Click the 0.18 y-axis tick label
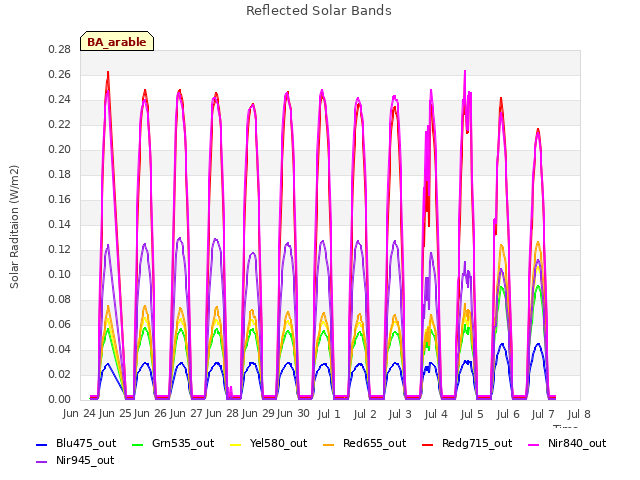 tap(59, 174)
